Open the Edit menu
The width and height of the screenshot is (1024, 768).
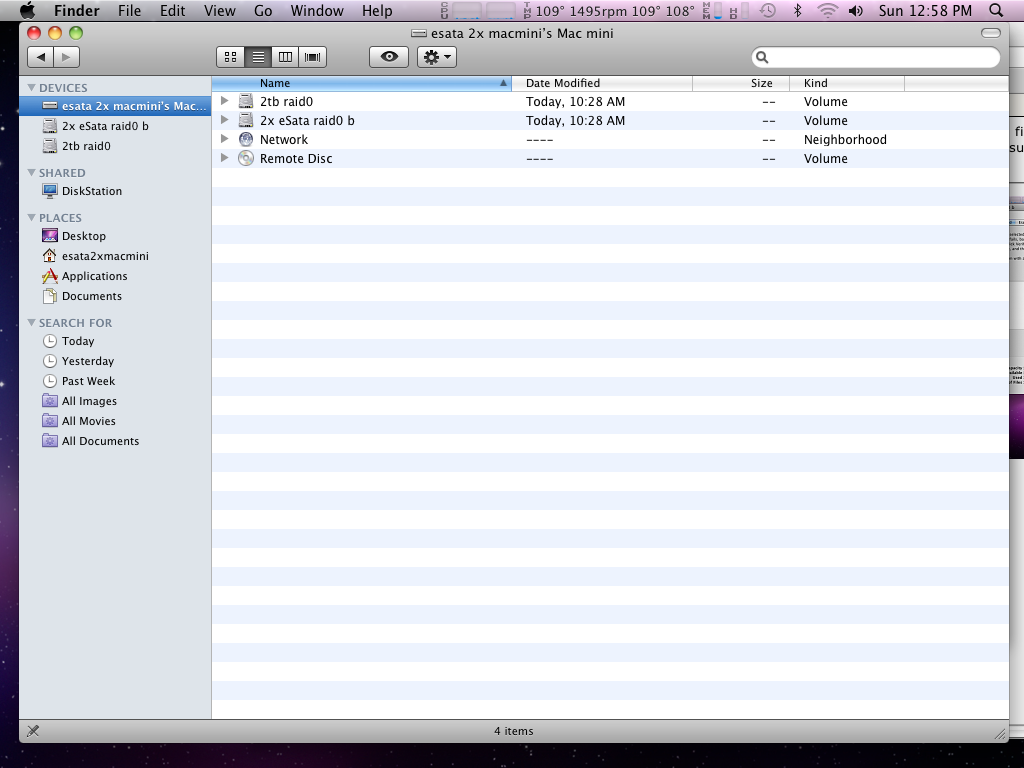pyautogui.click(x=172, y=11)
